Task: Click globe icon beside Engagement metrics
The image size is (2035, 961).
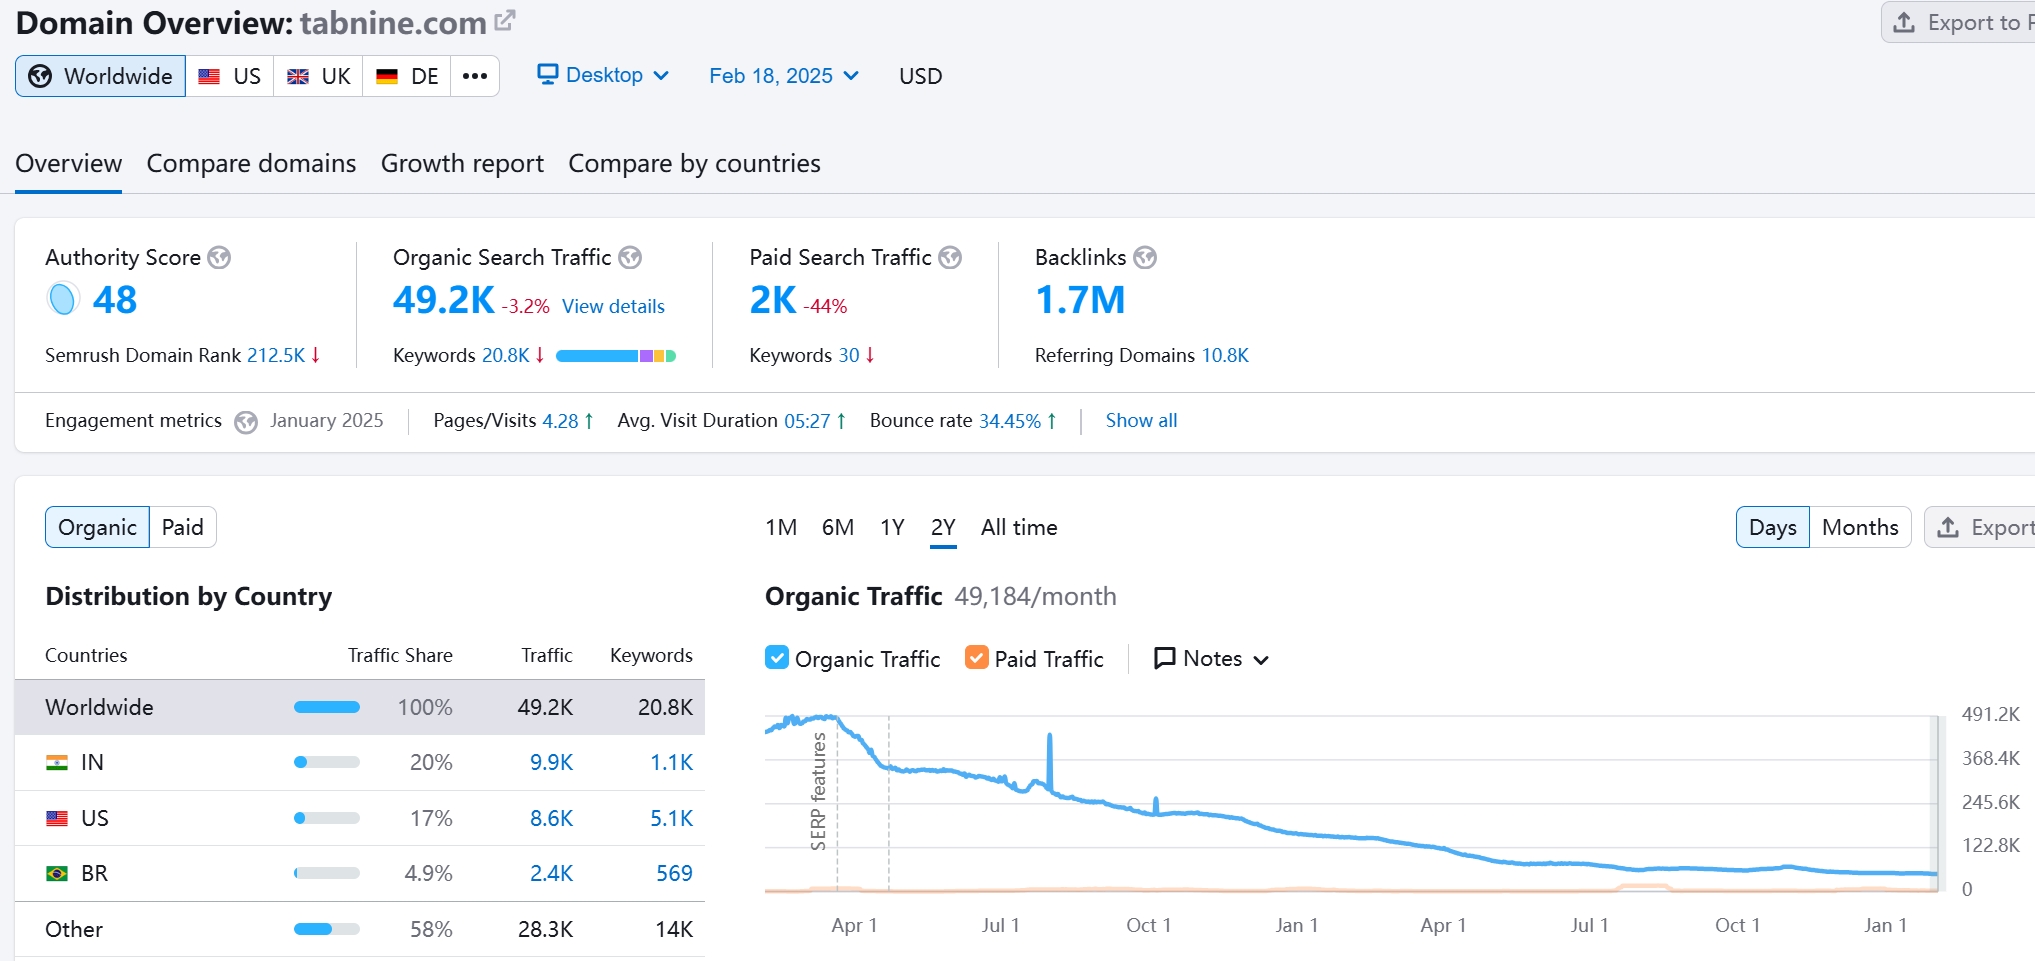Action: [x=246, y=422]
